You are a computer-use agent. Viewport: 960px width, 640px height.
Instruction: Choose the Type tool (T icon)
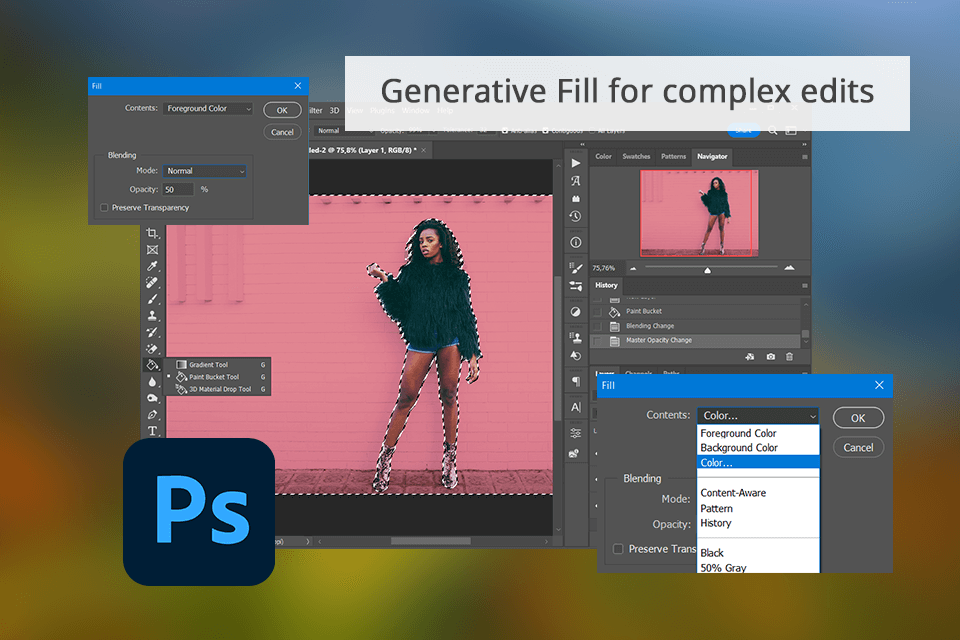(152, 430)
